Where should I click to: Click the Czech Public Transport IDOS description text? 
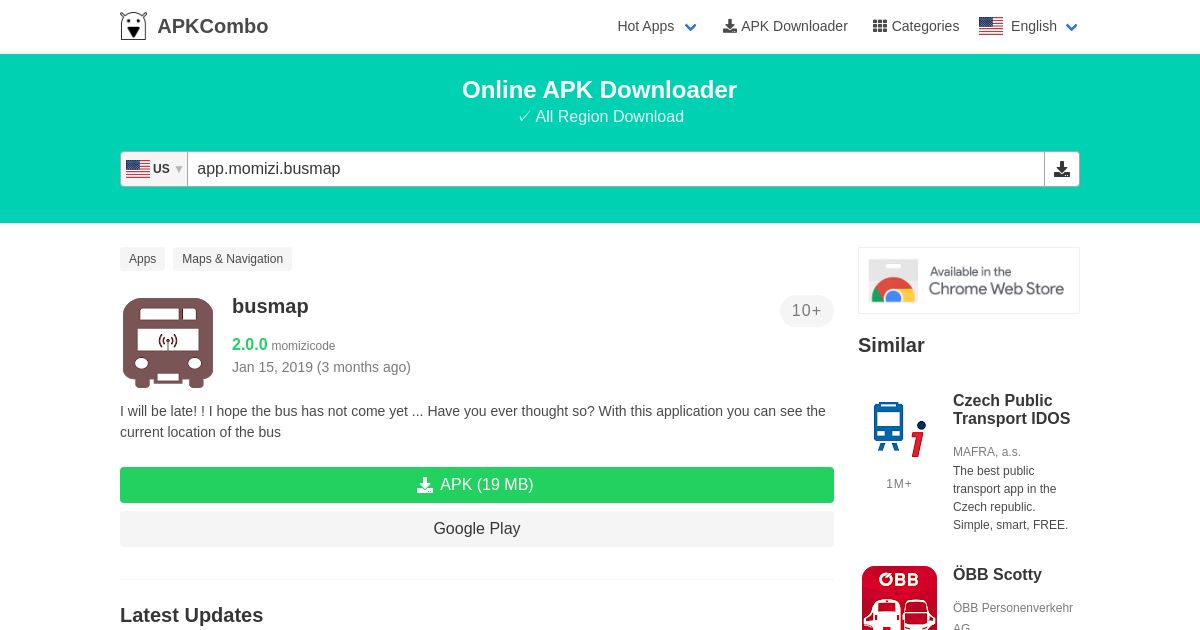pos(1010,498)
